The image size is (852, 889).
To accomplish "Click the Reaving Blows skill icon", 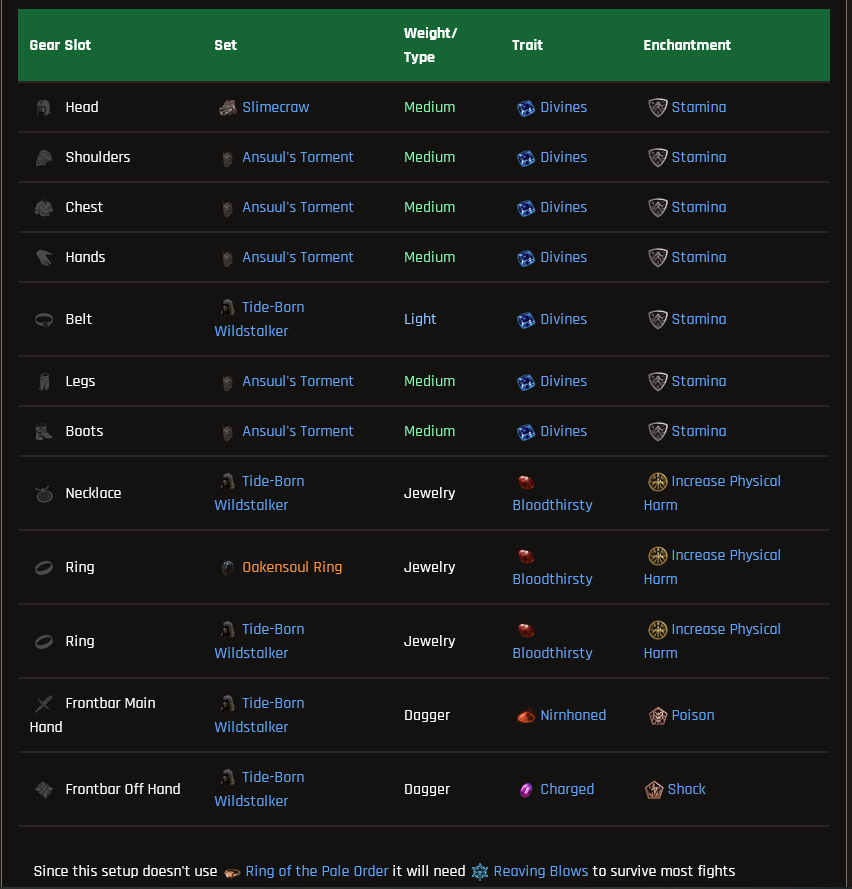I will click(x=480, y=871).
